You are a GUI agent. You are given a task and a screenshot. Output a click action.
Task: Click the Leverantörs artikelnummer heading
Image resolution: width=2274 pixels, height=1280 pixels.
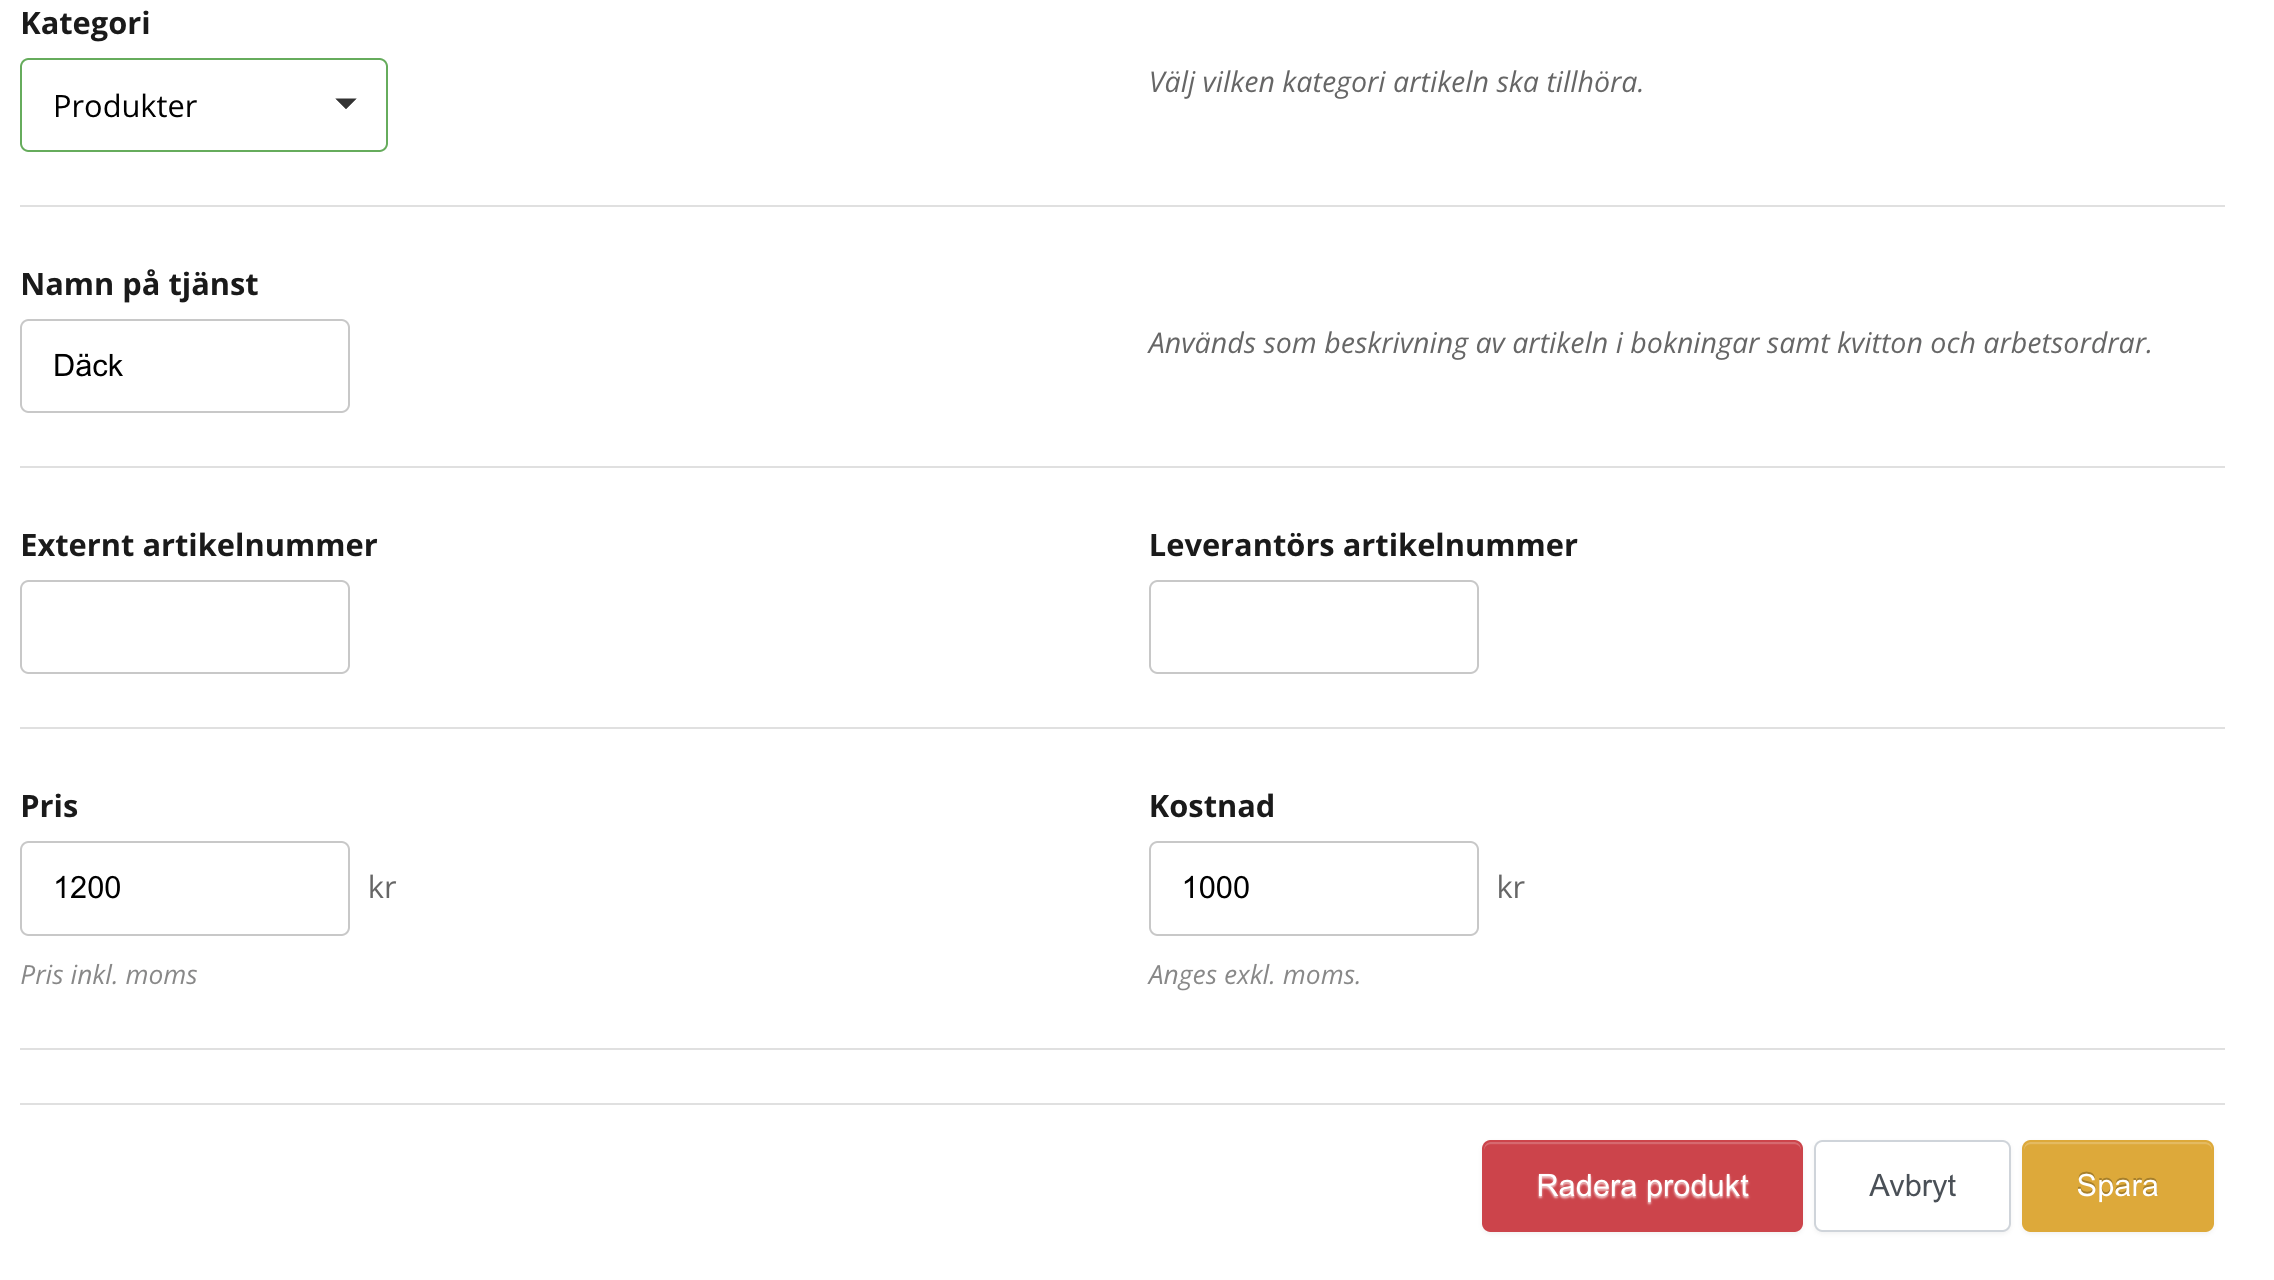[1363, 545]
